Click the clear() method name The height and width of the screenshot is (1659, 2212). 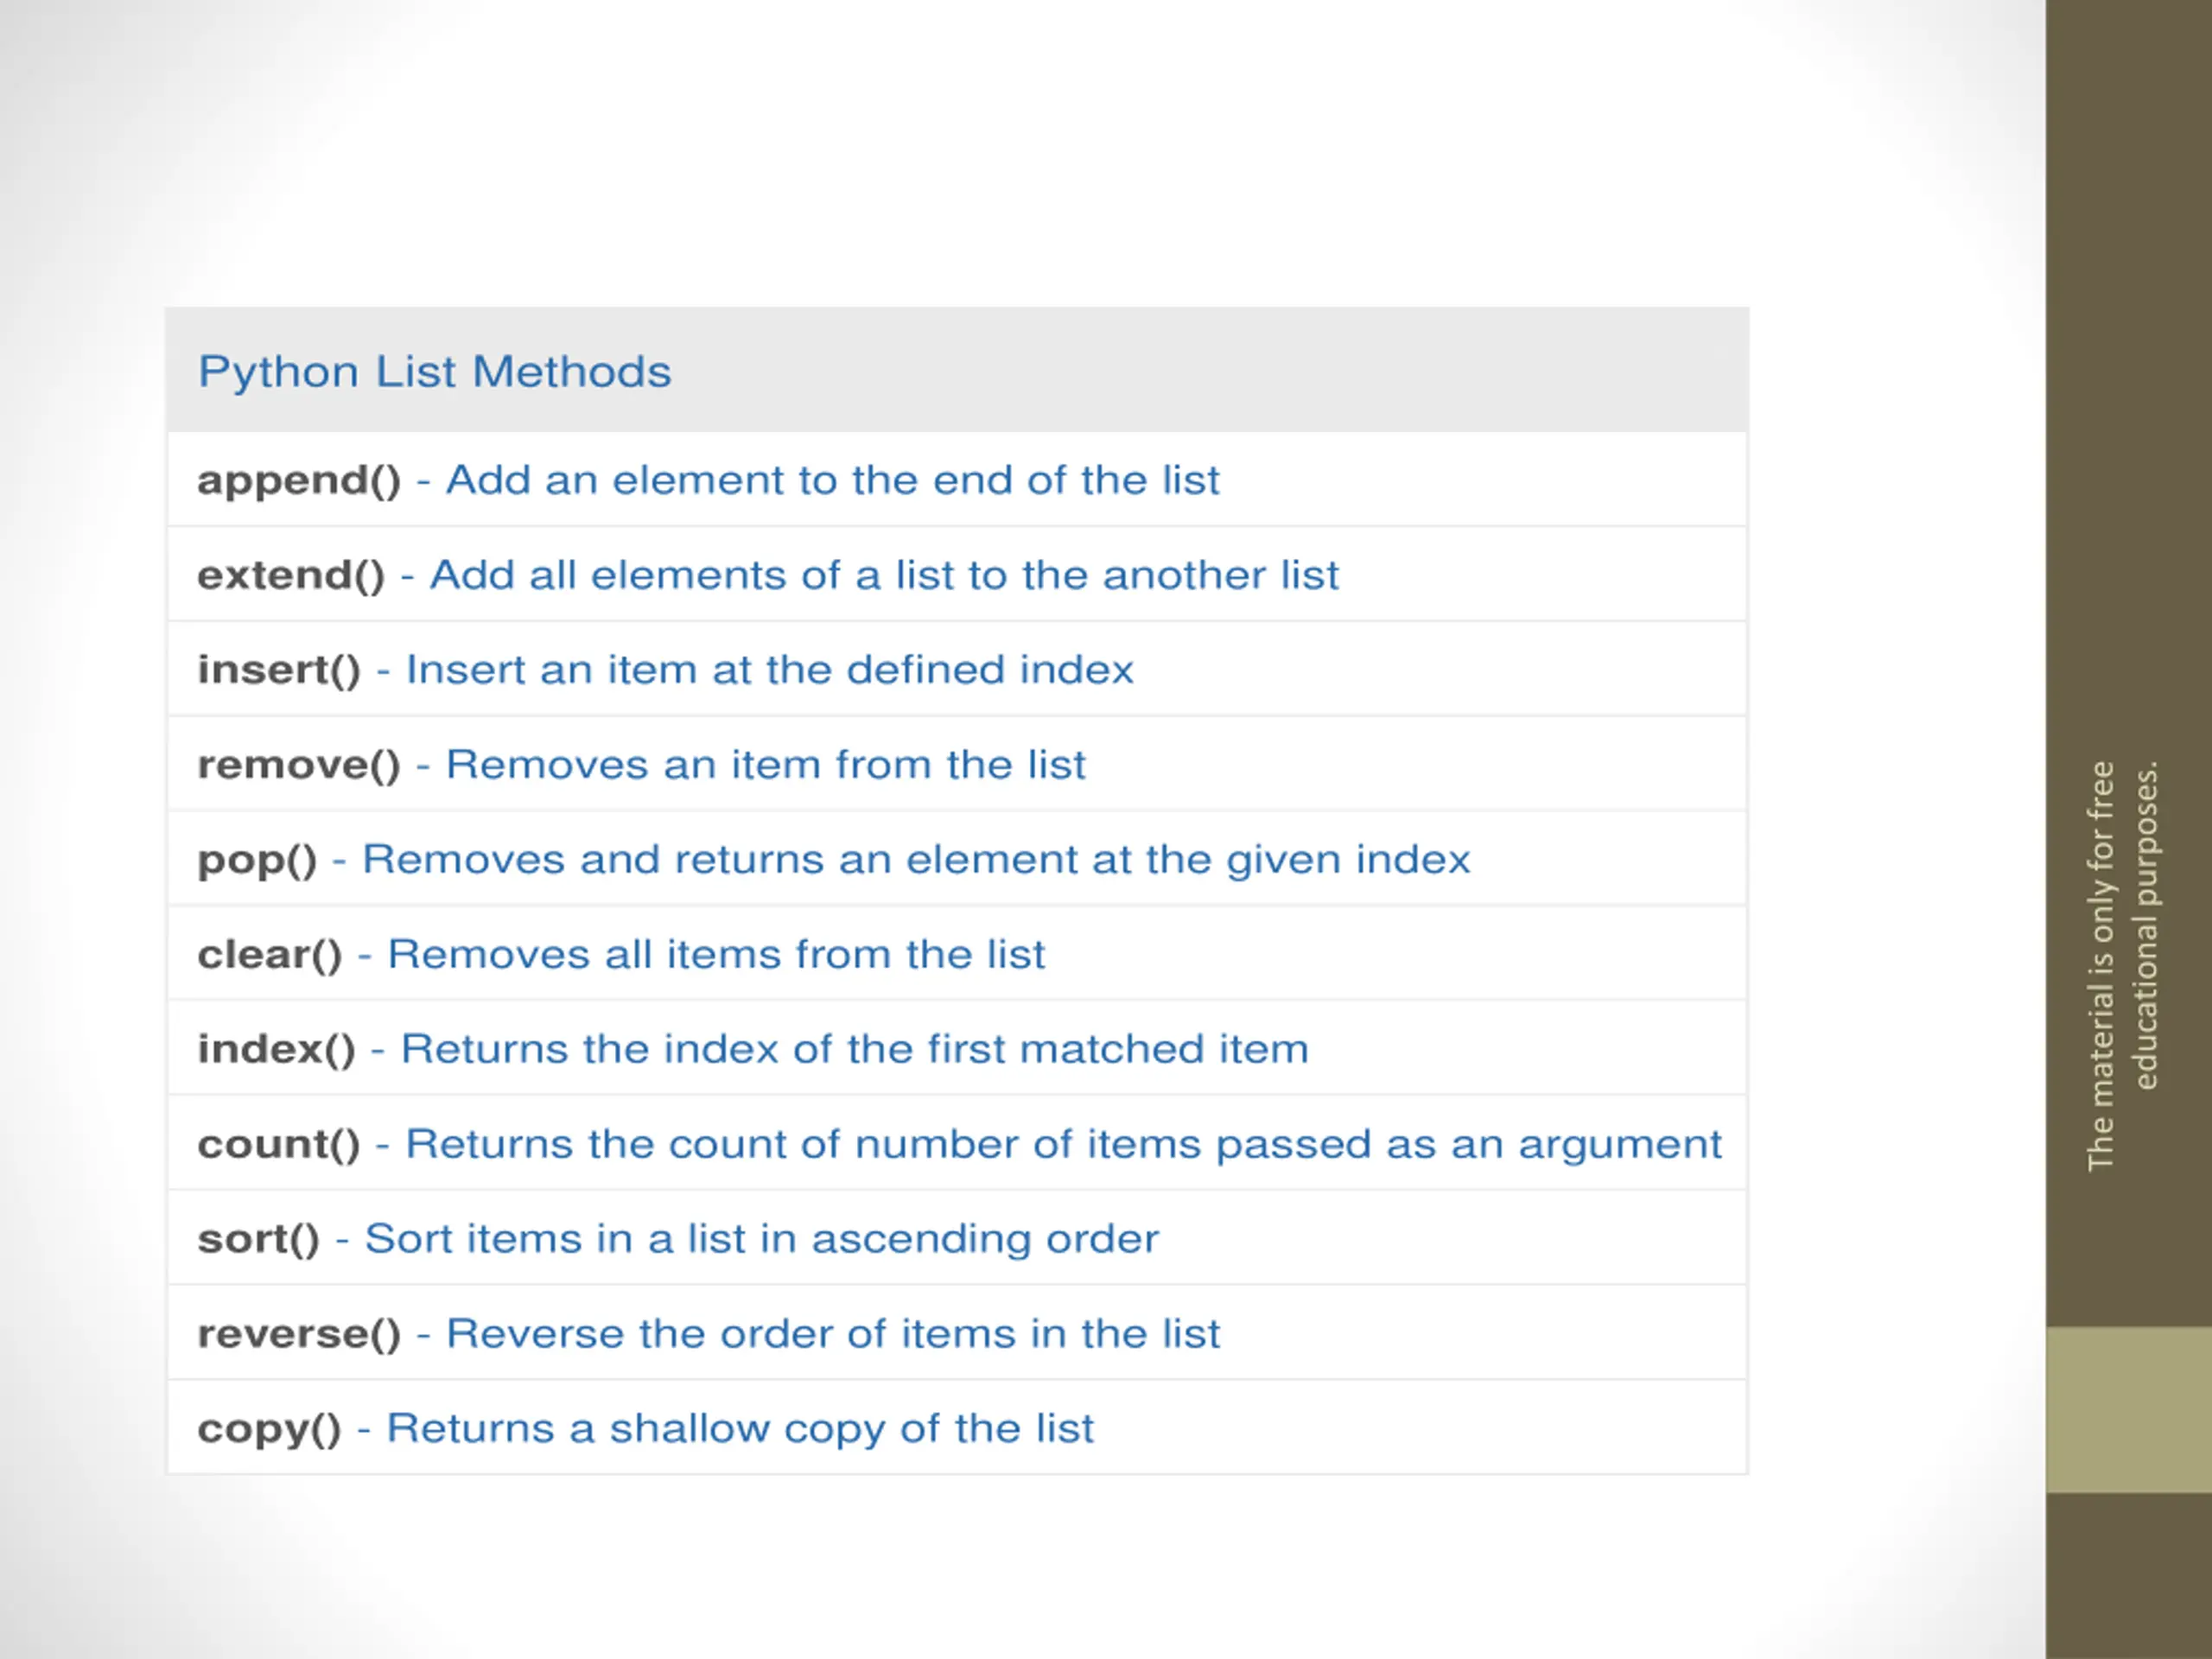tap(270, 955)
